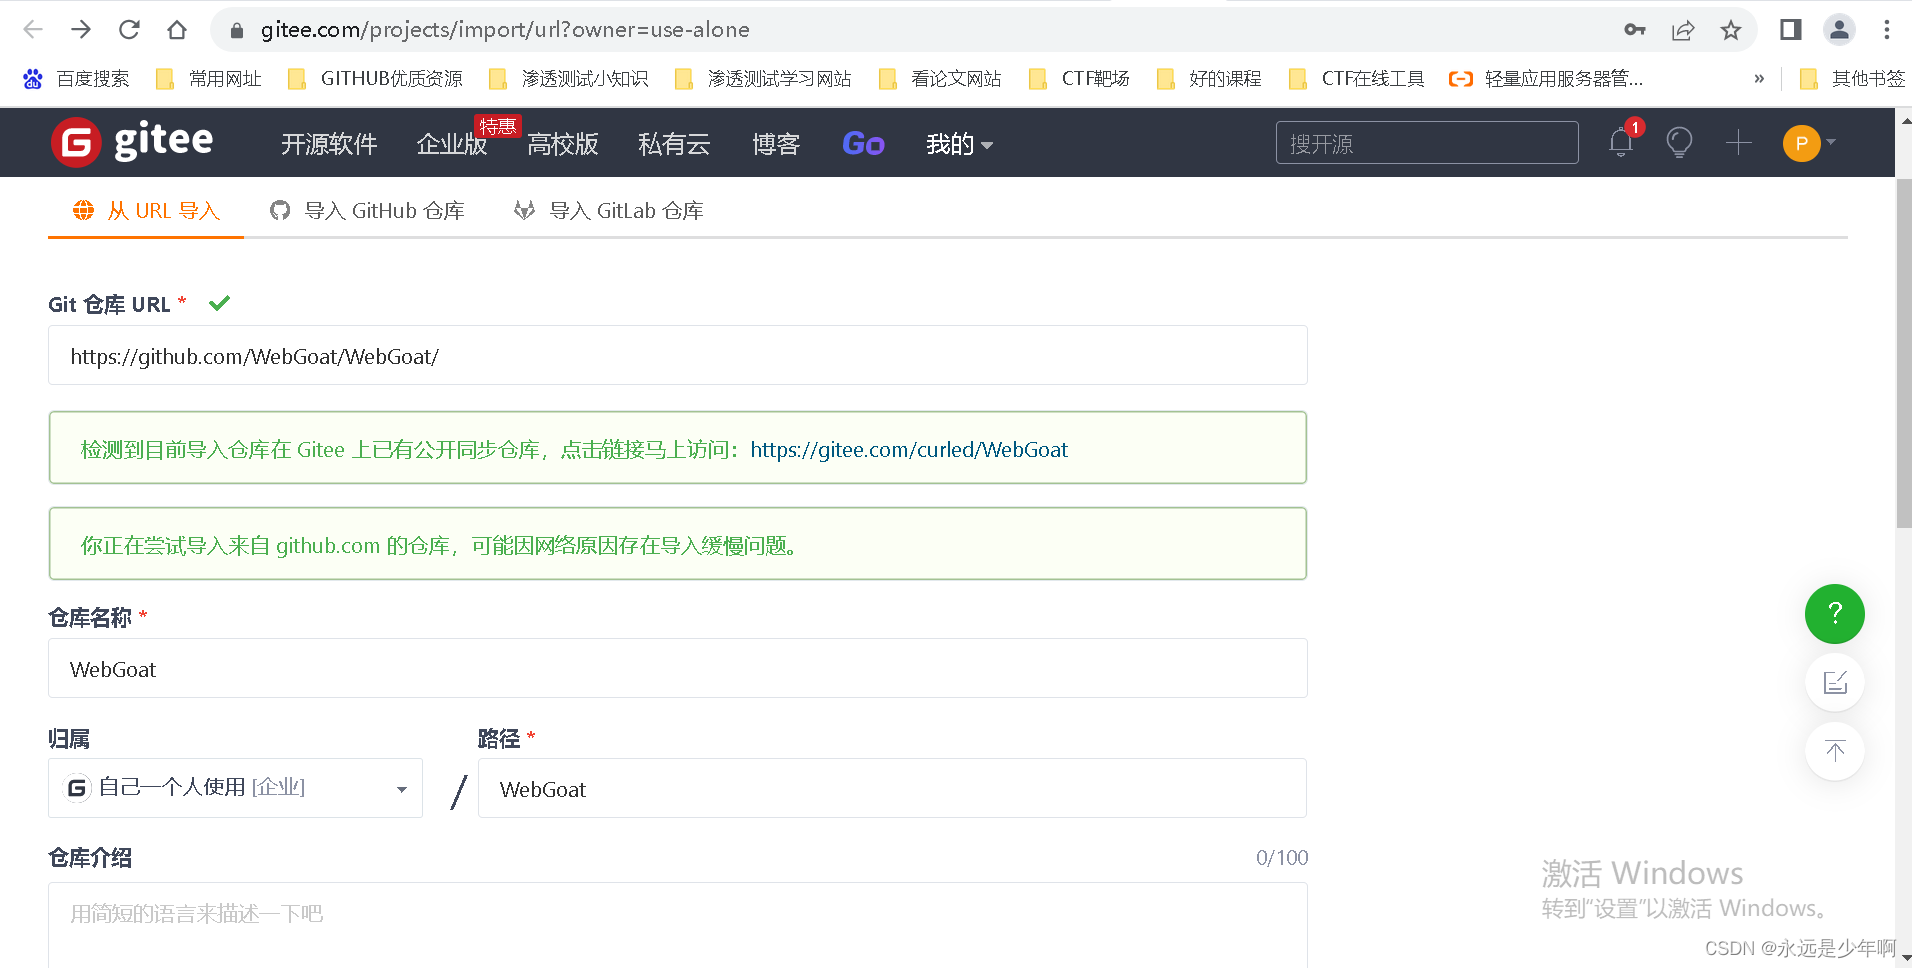Bookmark this page with star icon
This screenshot has height=968, width=1912.
pos(1731,30)
